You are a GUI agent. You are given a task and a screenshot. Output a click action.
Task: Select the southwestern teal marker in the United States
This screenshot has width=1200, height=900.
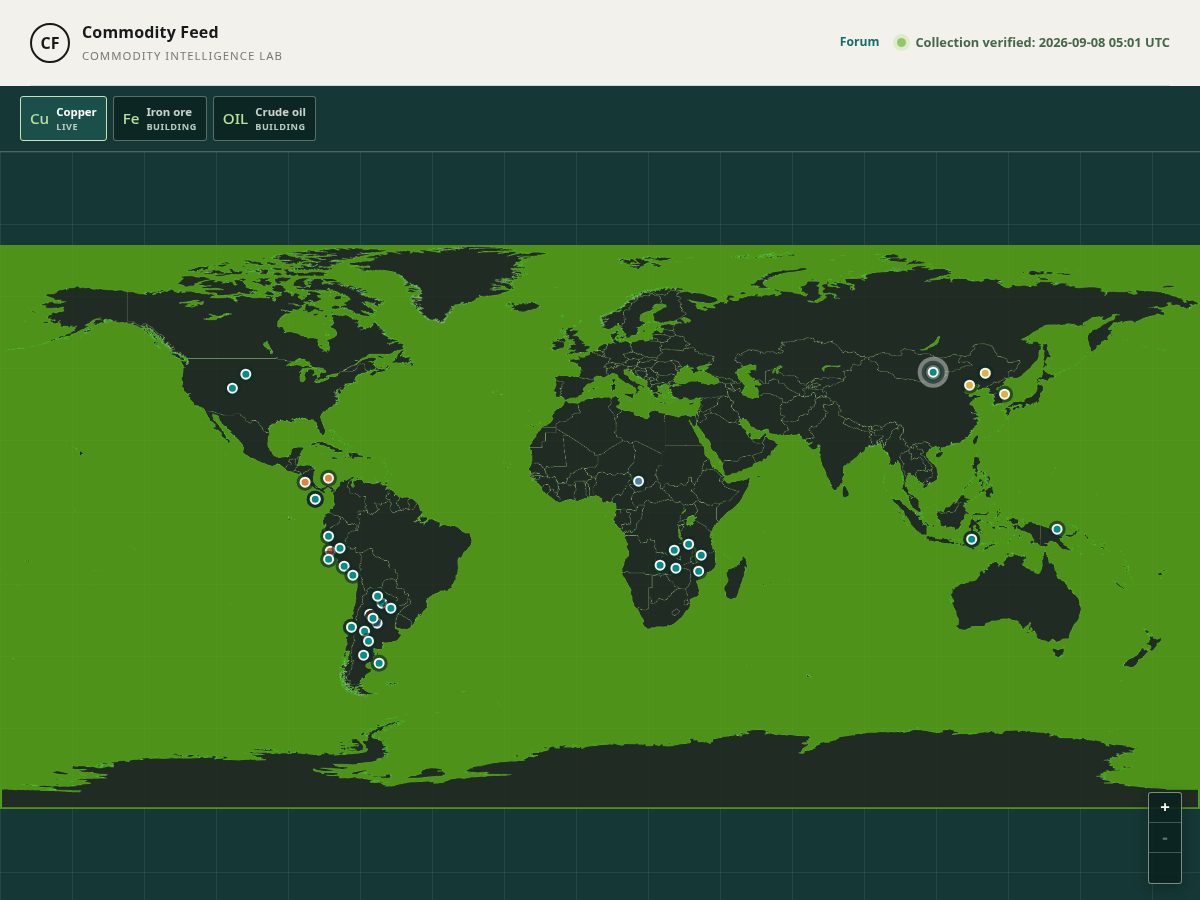tap(232, 388)
